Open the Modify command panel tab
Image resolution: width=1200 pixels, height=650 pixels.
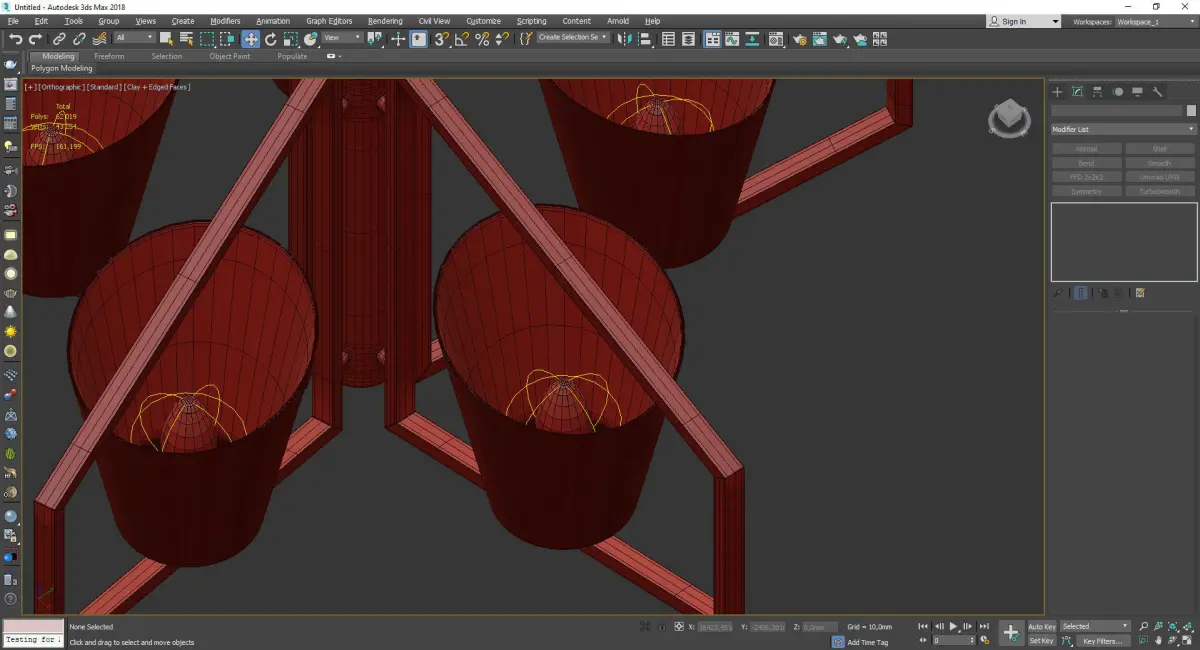click(1078, 92)
